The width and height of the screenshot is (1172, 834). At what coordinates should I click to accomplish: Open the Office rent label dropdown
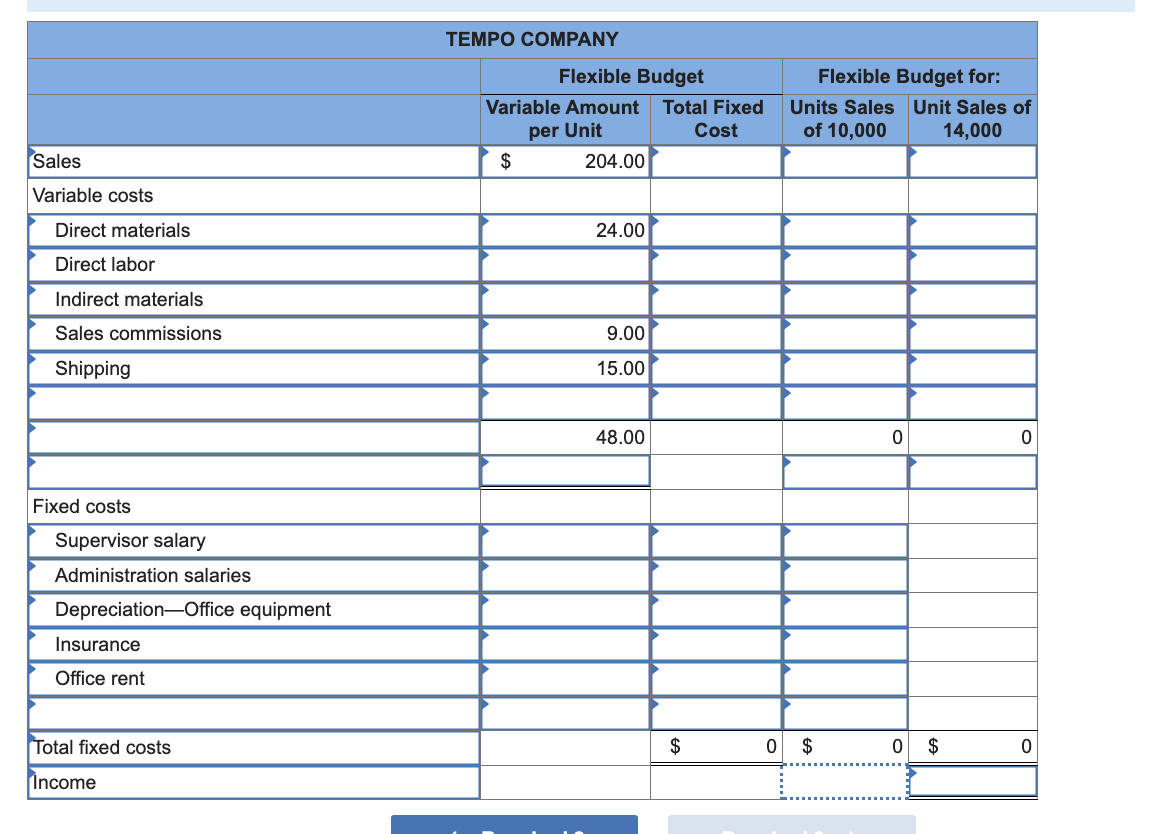[254, 679]
